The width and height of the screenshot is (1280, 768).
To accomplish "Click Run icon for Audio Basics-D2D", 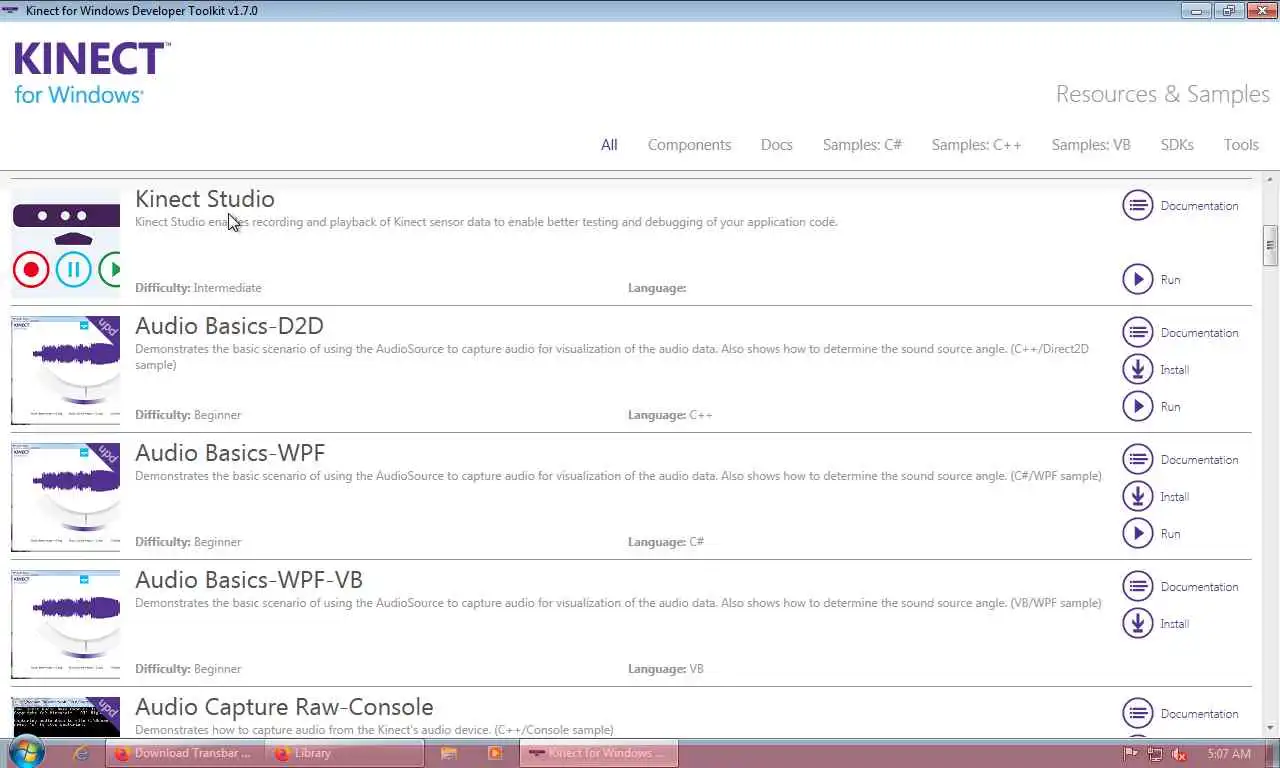I will coord(1137,406).
